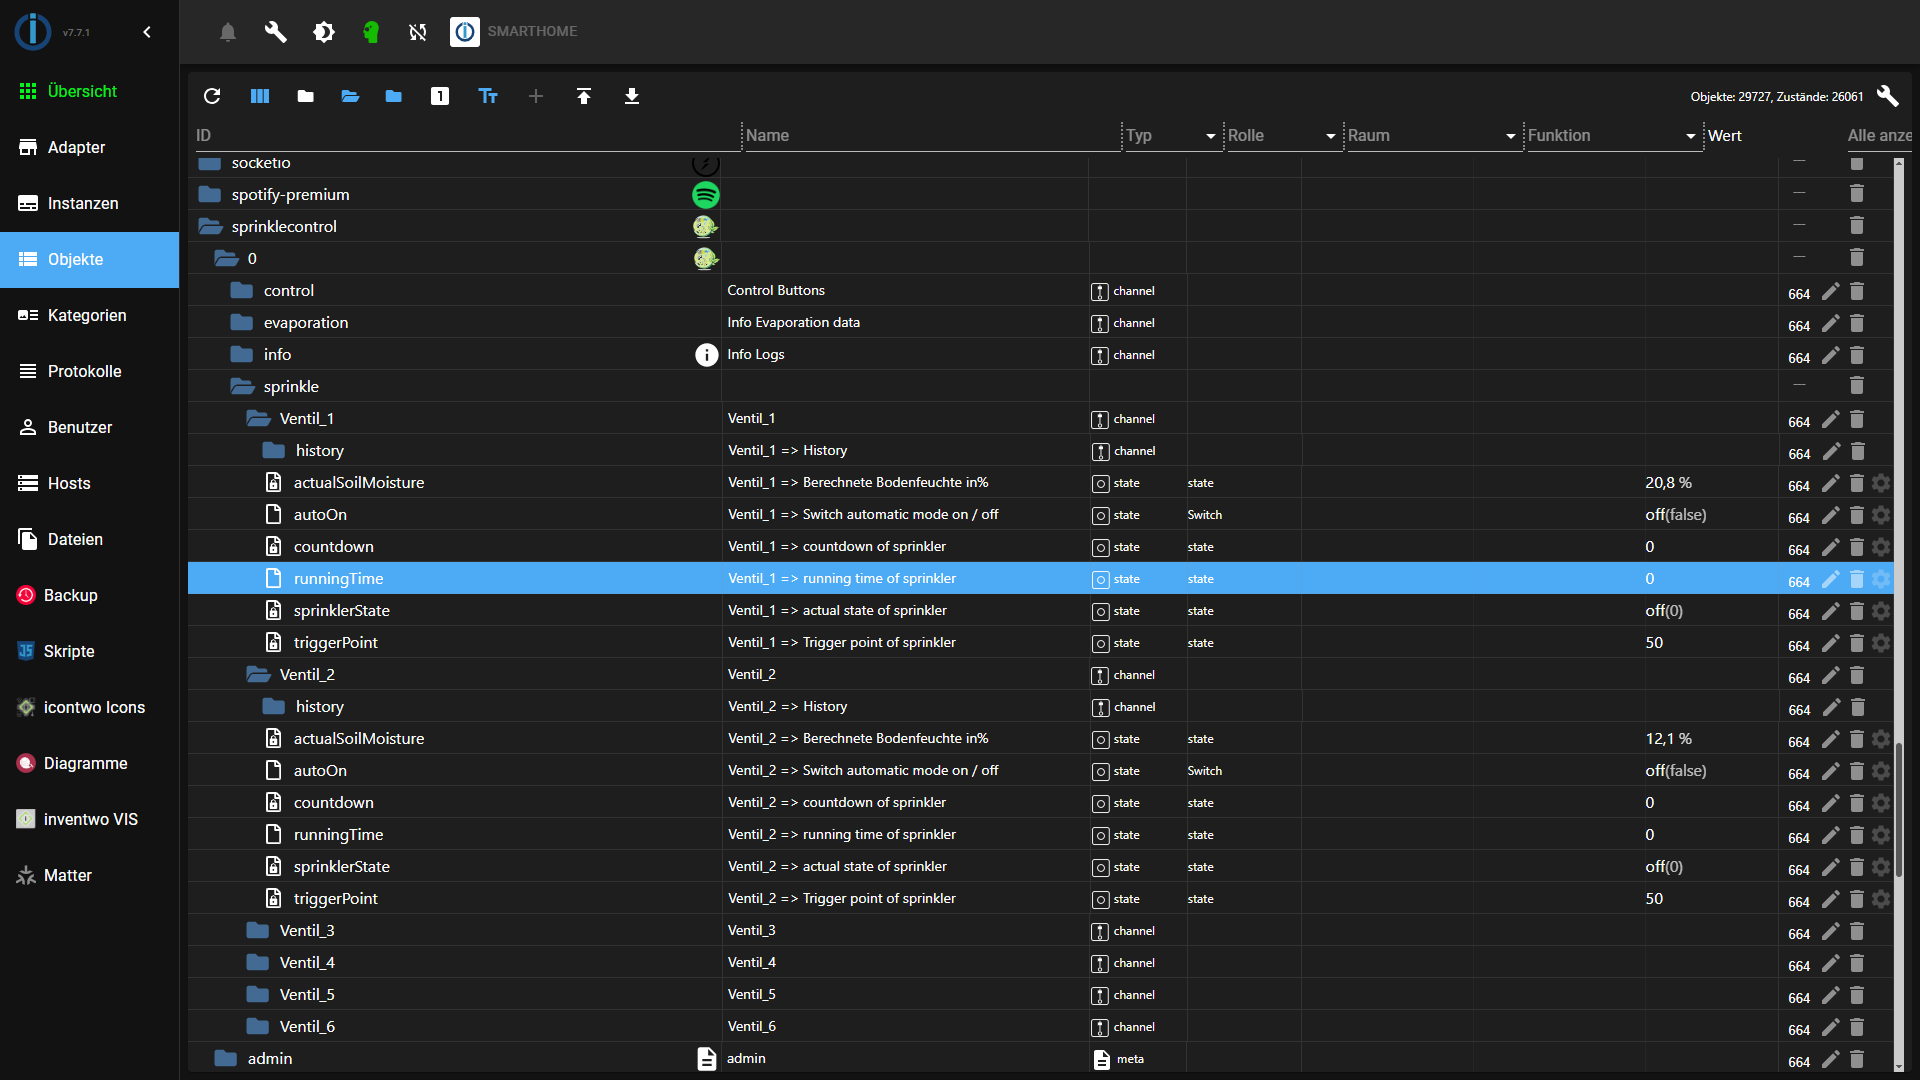Toggle expert mode head icon
The image size is (1920, 1080).
click(x=371, y=32)
